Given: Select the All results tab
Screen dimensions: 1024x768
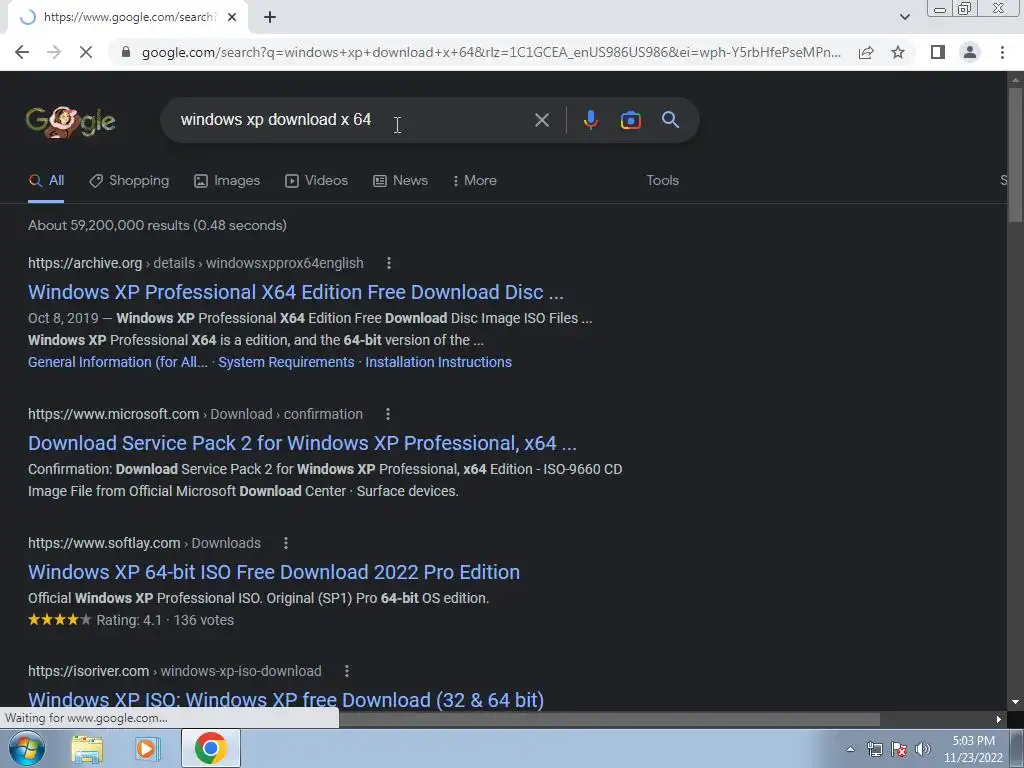Looking at the screenshot, I should tap(46, 181).
